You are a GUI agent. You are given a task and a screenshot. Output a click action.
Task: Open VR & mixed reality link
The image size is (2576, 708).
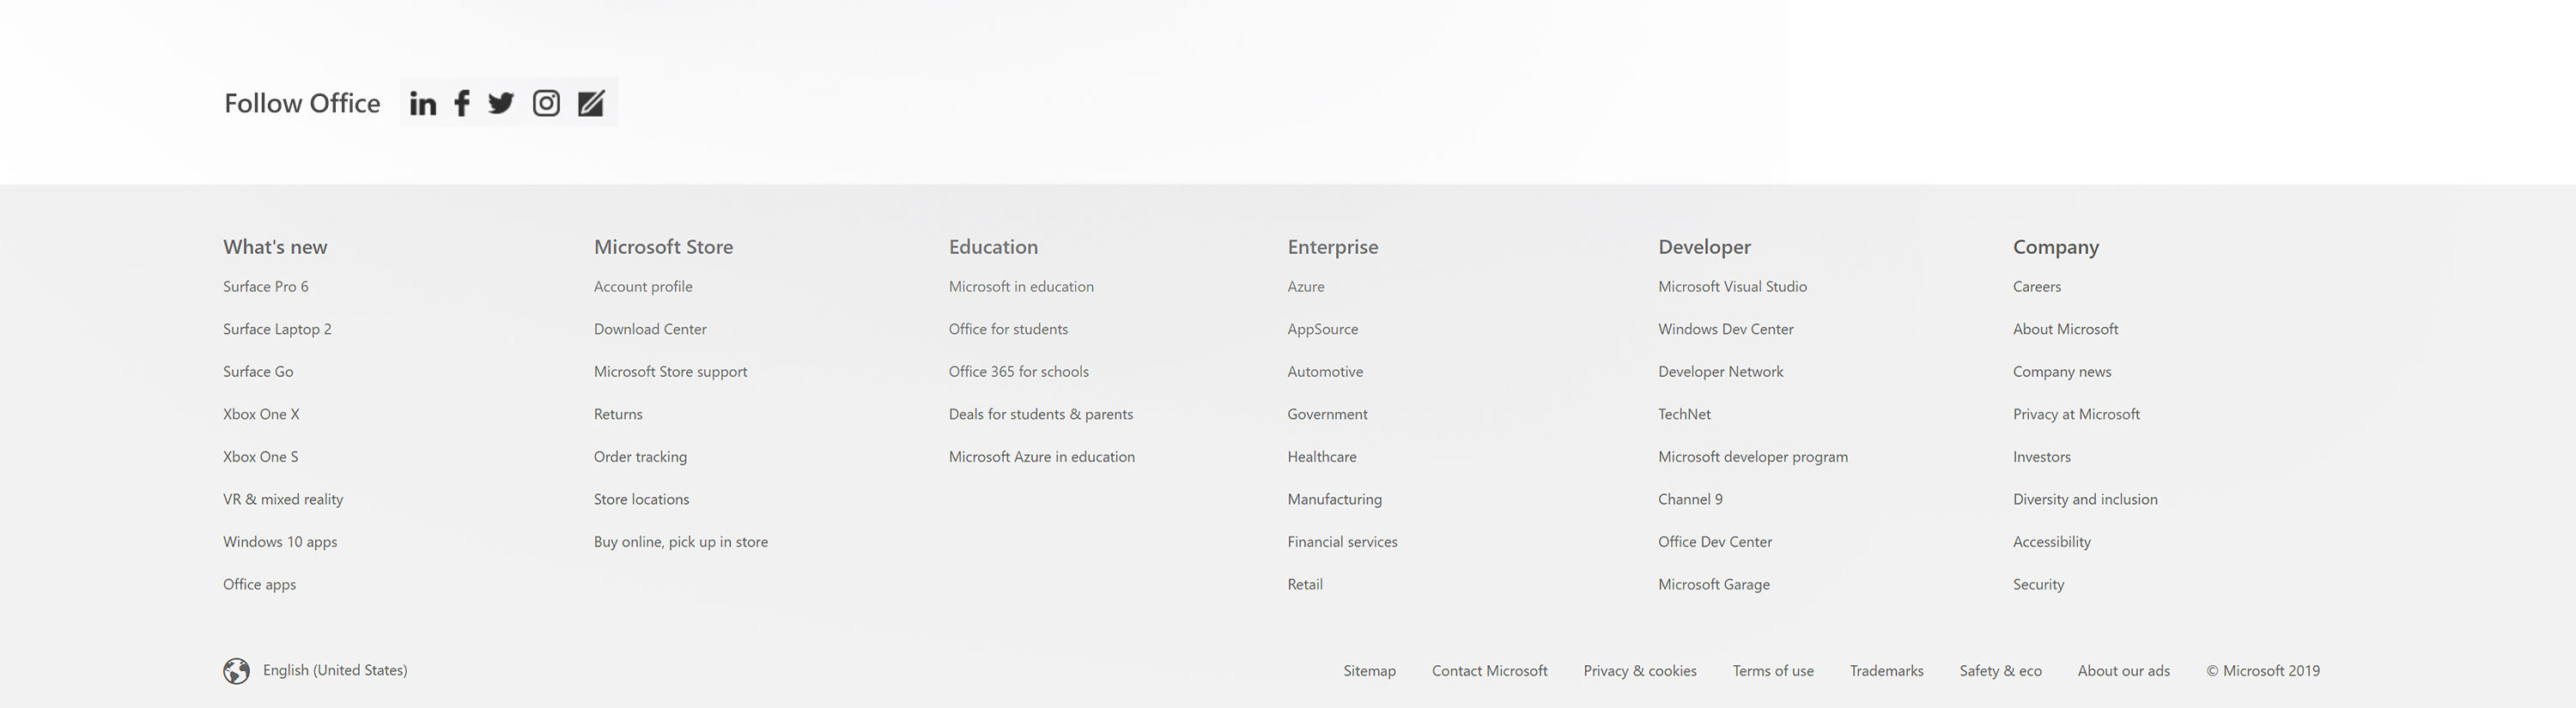(283, 499)
